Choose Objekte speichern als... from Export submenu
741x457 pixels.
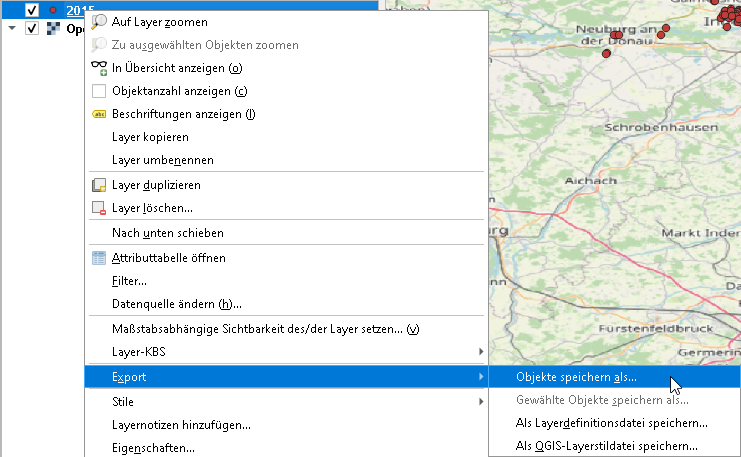pyautogui.click(x=576, y=378)
